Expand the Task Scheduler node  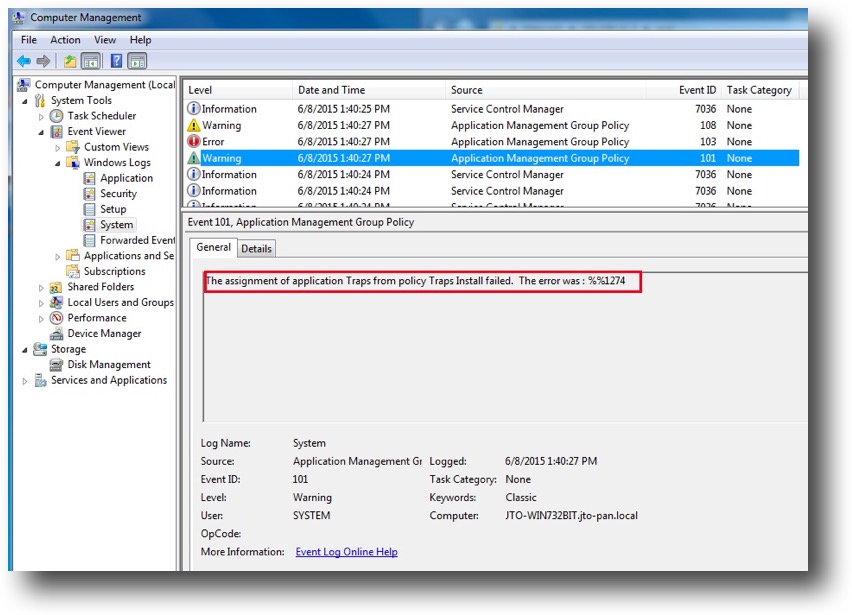coord(41,115)
